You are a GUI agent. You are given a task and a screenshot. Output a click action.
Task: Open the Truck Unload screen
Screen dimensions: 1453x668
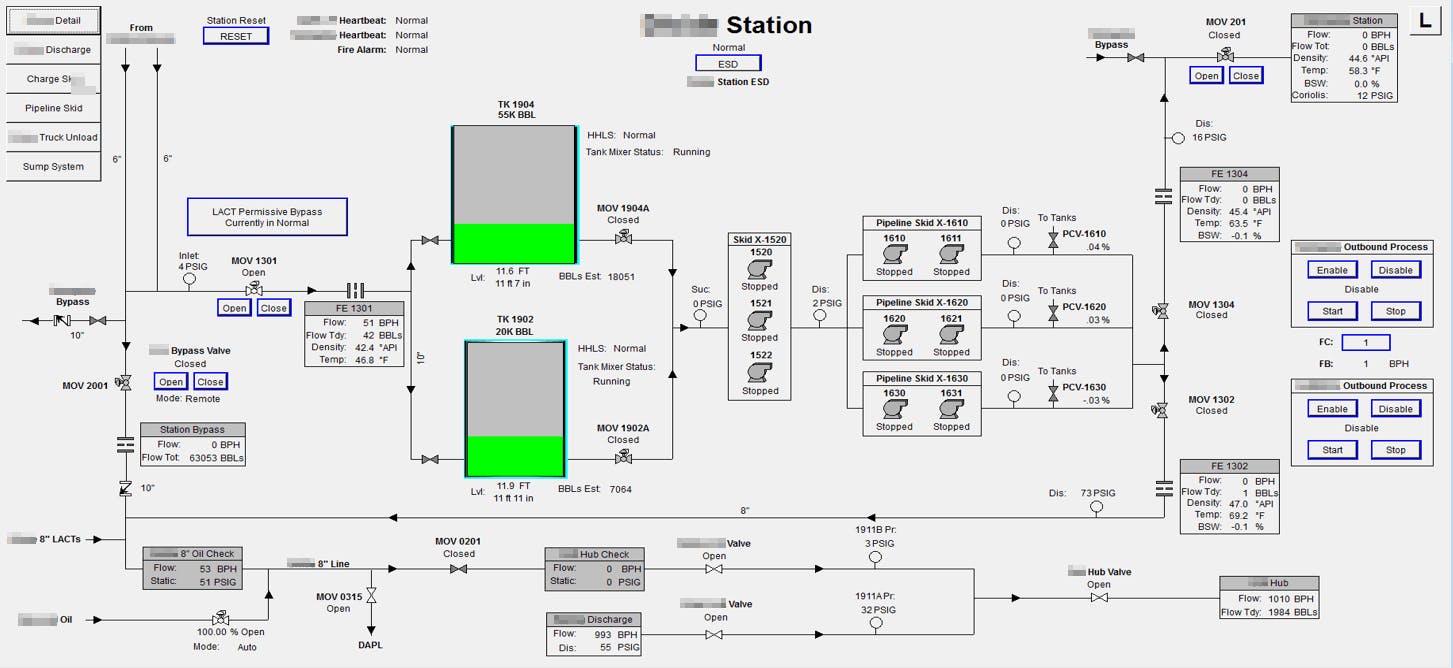[x=52, y=137]
